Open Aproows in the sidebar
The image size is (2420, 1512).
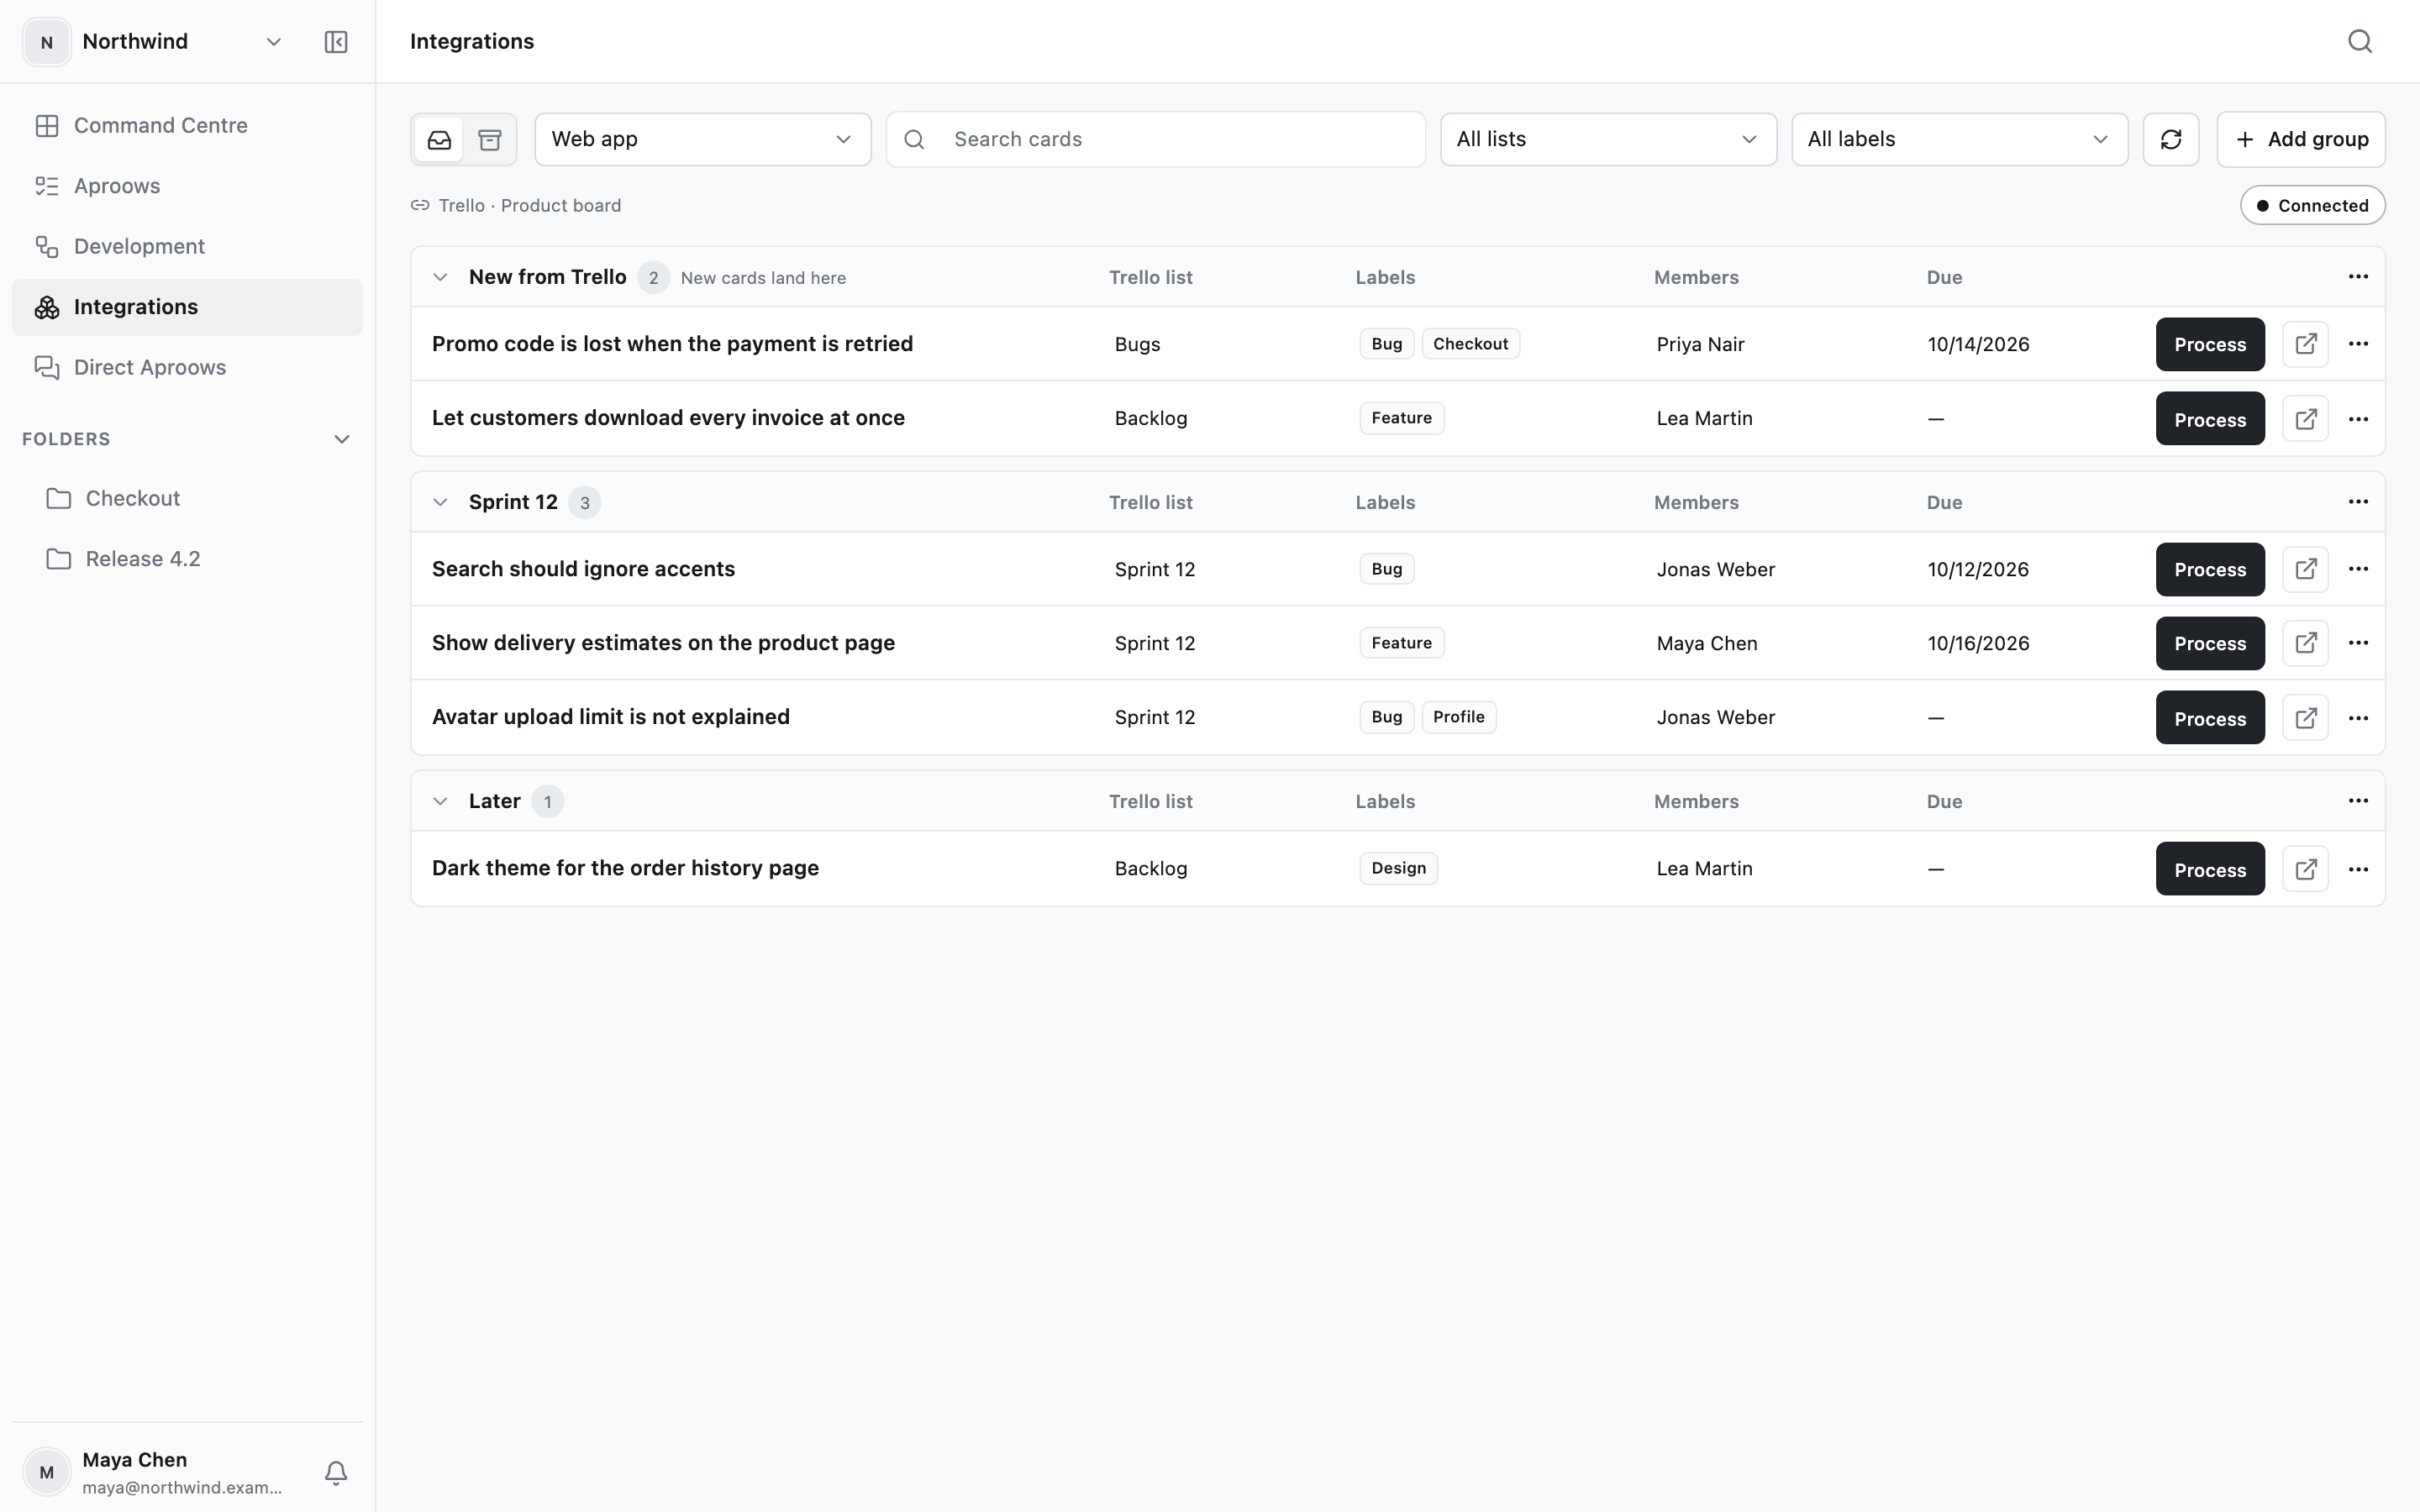tap(187, 186)
